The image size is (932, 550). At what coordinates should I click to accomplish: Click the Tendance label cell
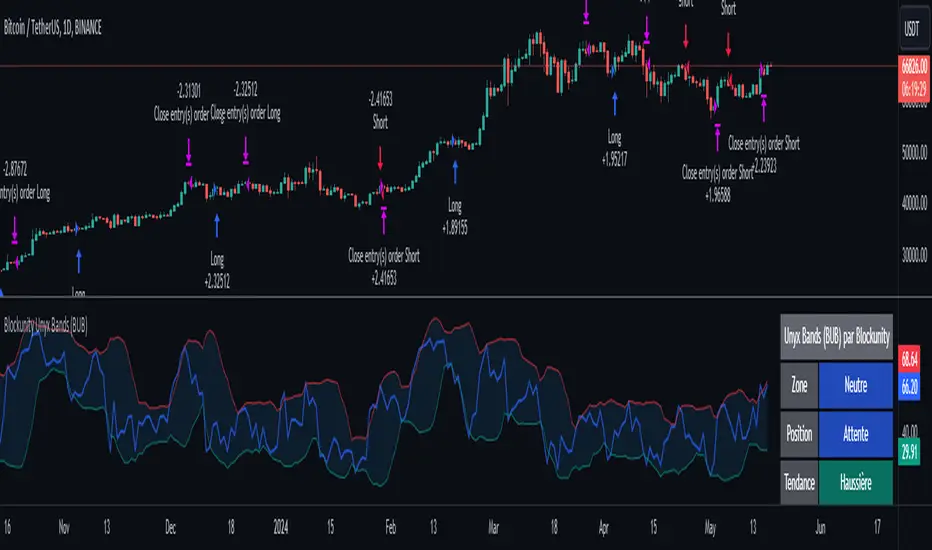[799, 482]
